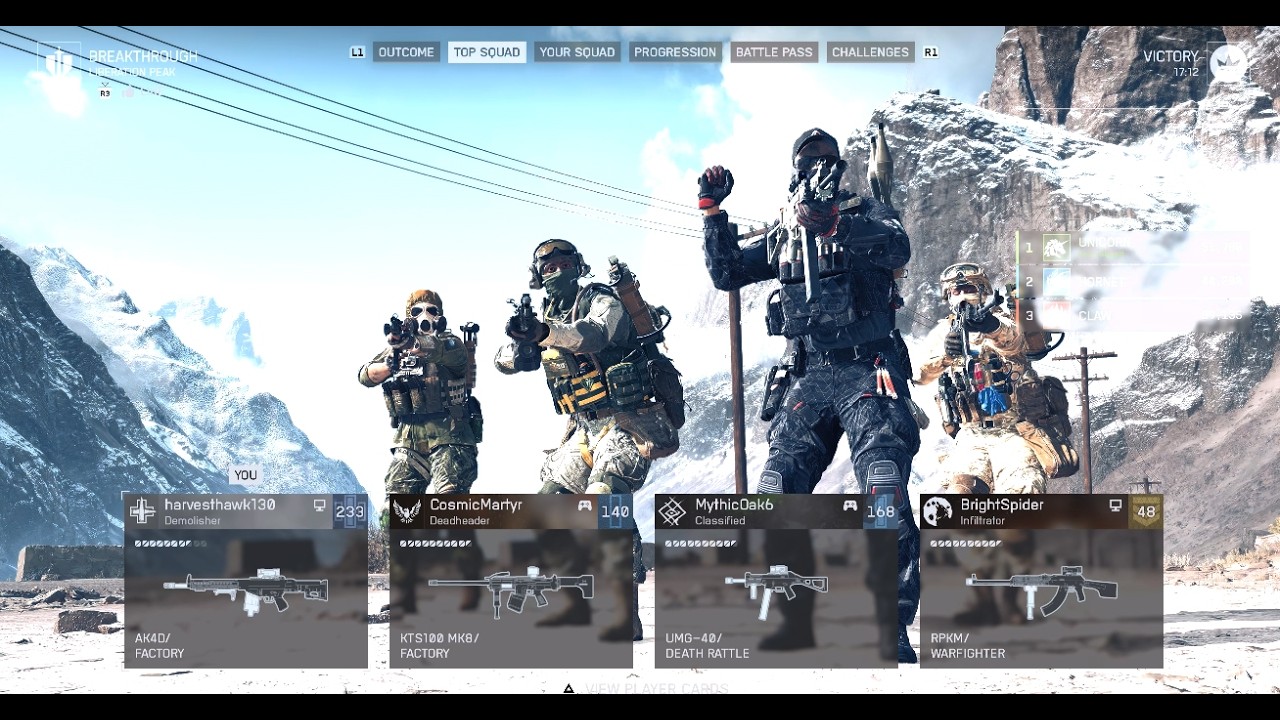Click BrightSpider's level 48 badge
This screenshot has height=720, width=1280.
click(1146, 511)
